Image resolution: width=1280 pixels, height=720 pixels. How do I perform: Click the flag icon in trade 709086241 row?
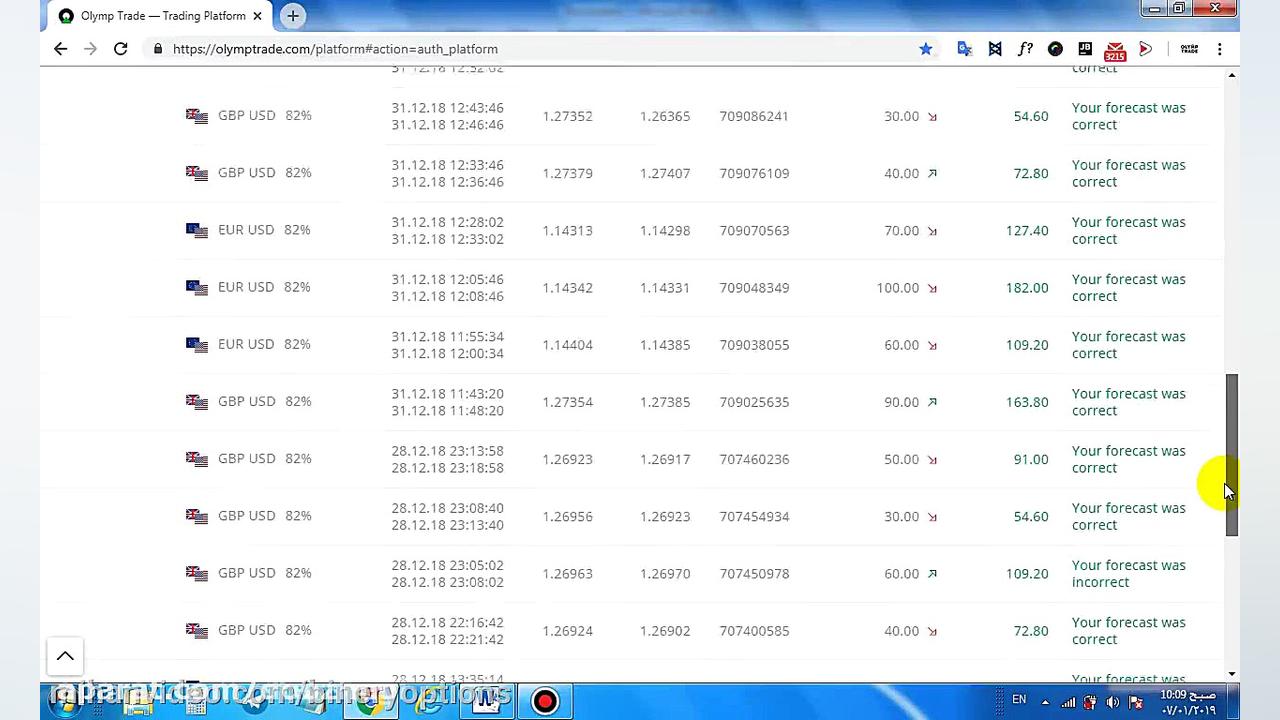tap(197, 116)
